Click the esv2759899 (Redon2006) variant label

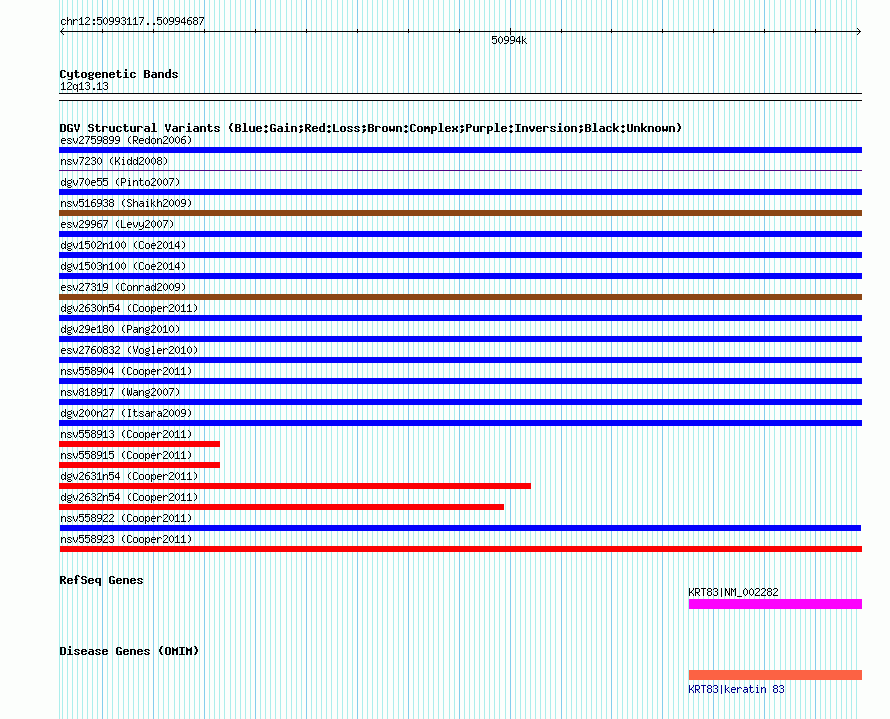(126, 140)
